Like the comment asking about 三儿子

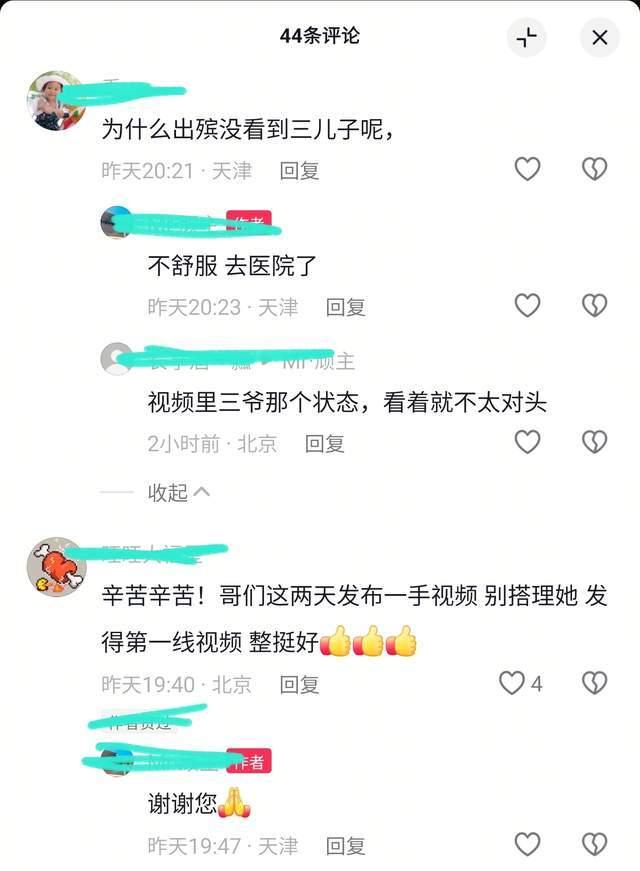[527, 169]
